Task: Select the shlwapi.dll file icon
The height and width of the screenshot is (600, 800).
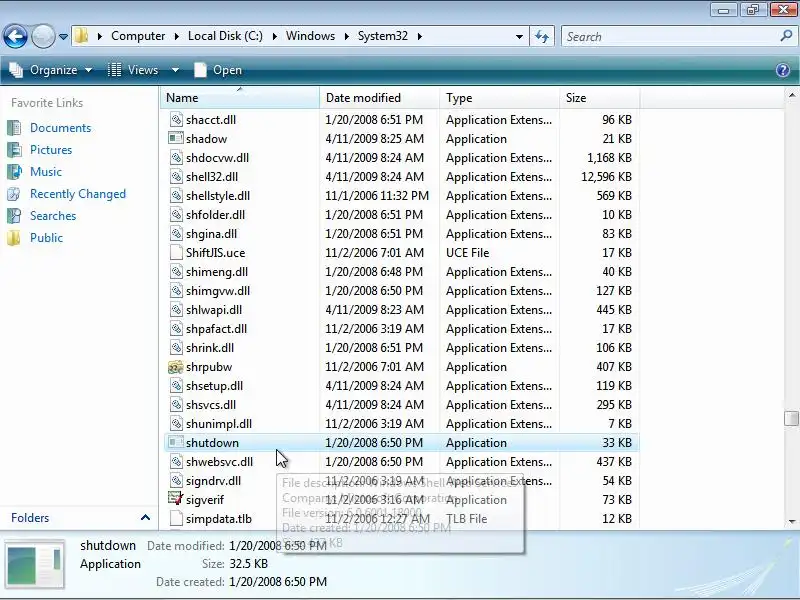Action: (176, 310)
